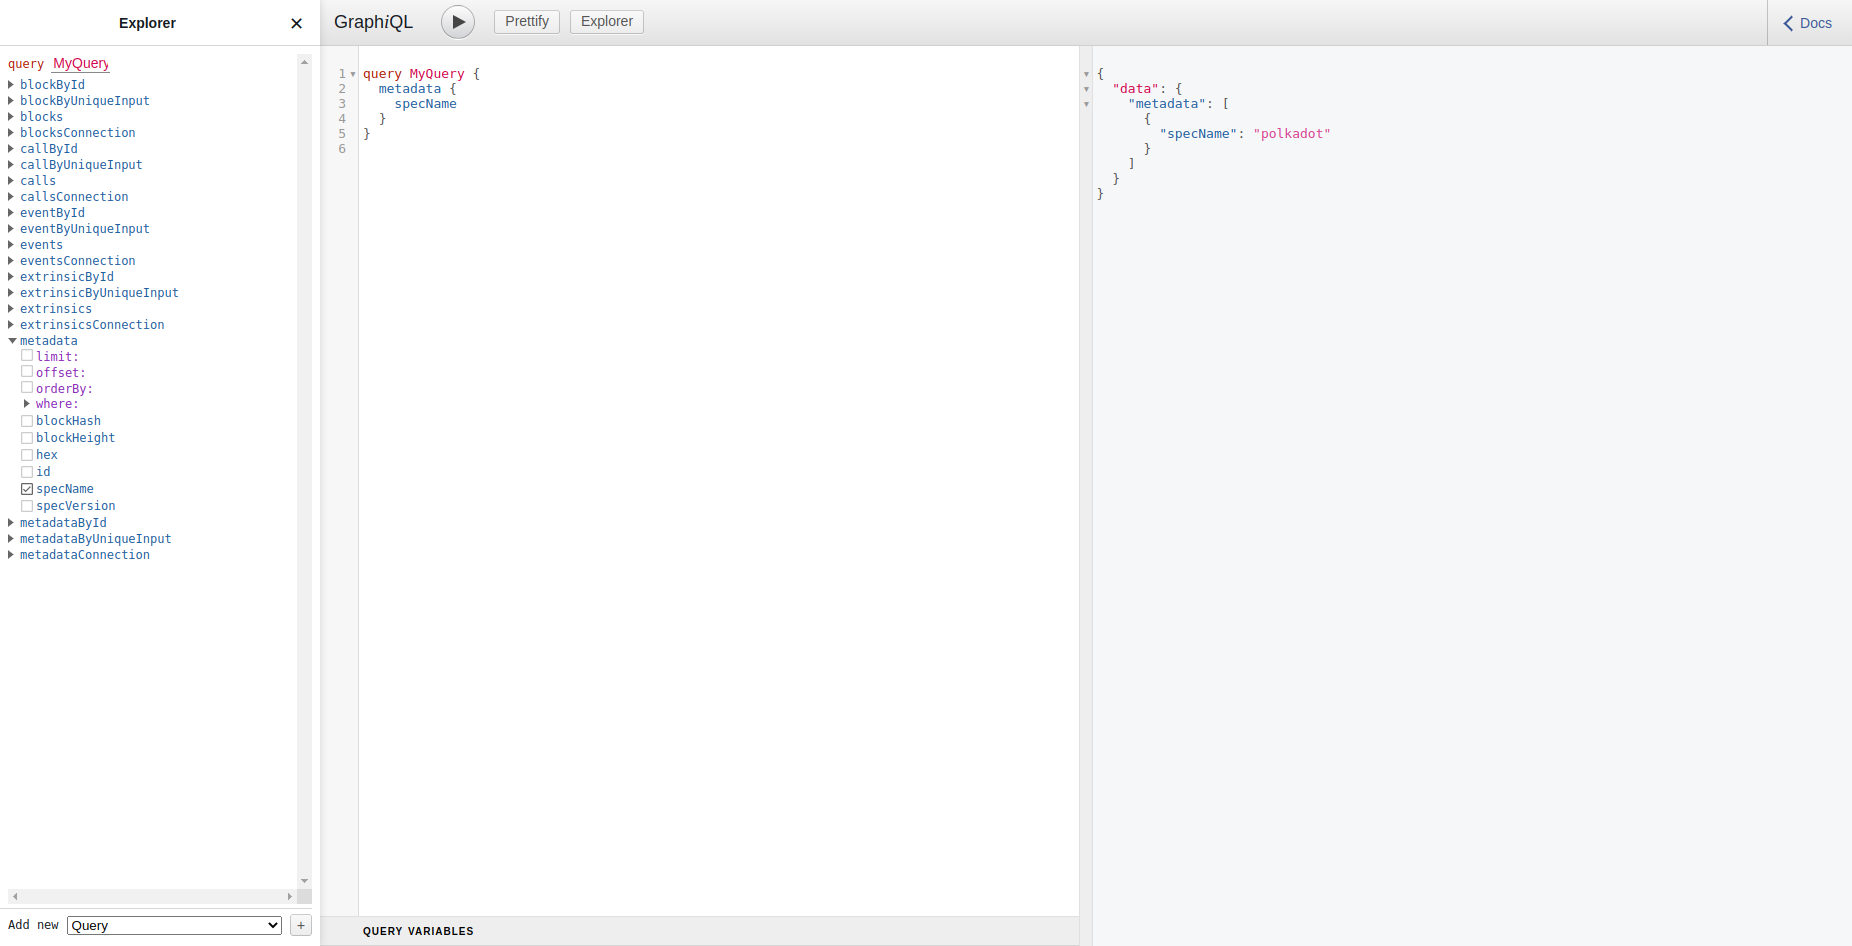Check the specVersion field
The height and width of the screenshot is (946, 1852).
[27, 506]
